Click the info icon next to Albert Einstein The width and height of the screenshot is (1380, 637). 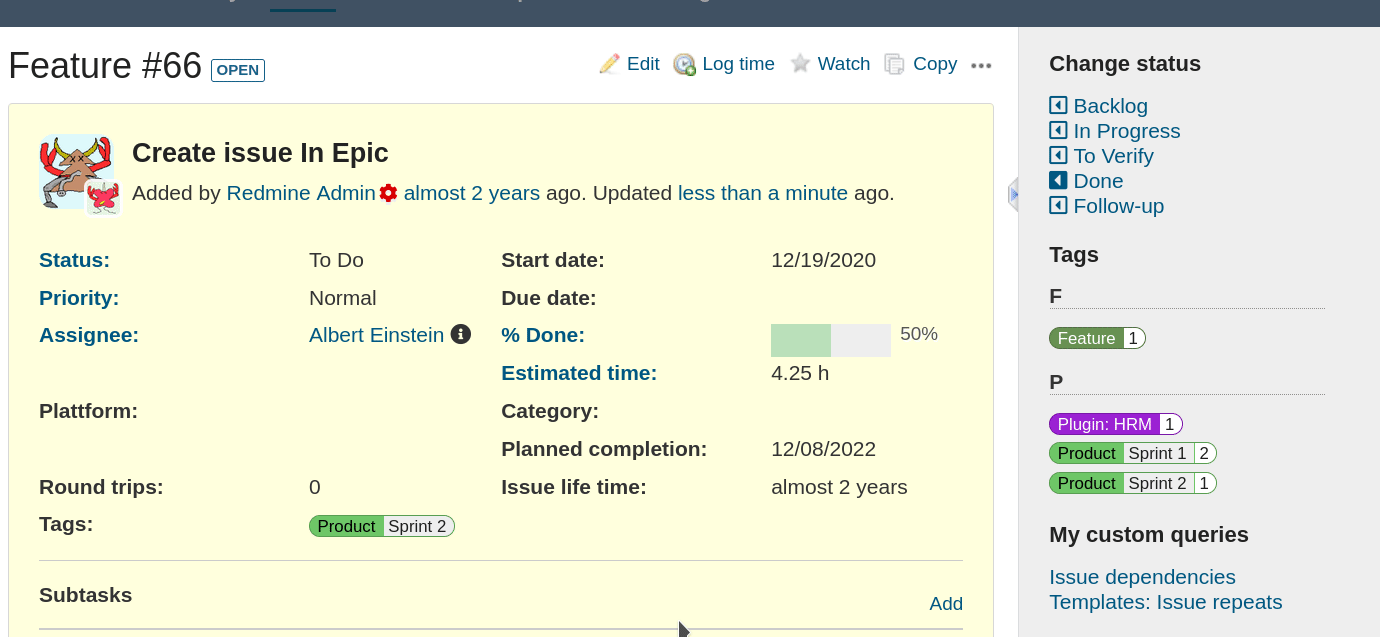click(x=461, y=334)
